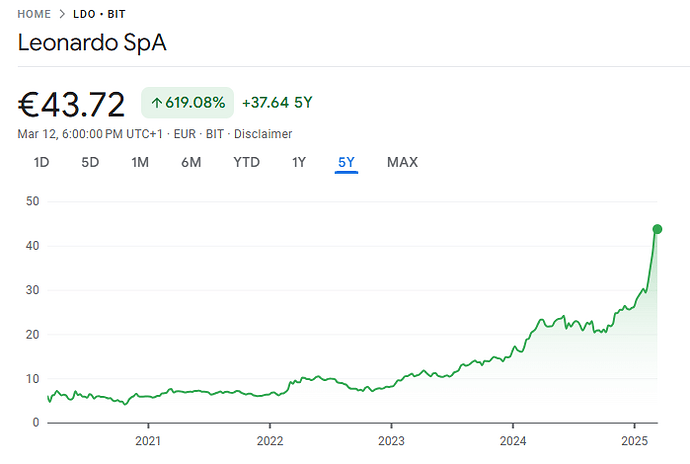690x464 pixels.
Task: Show the MAX chart range
Action: 402,162
